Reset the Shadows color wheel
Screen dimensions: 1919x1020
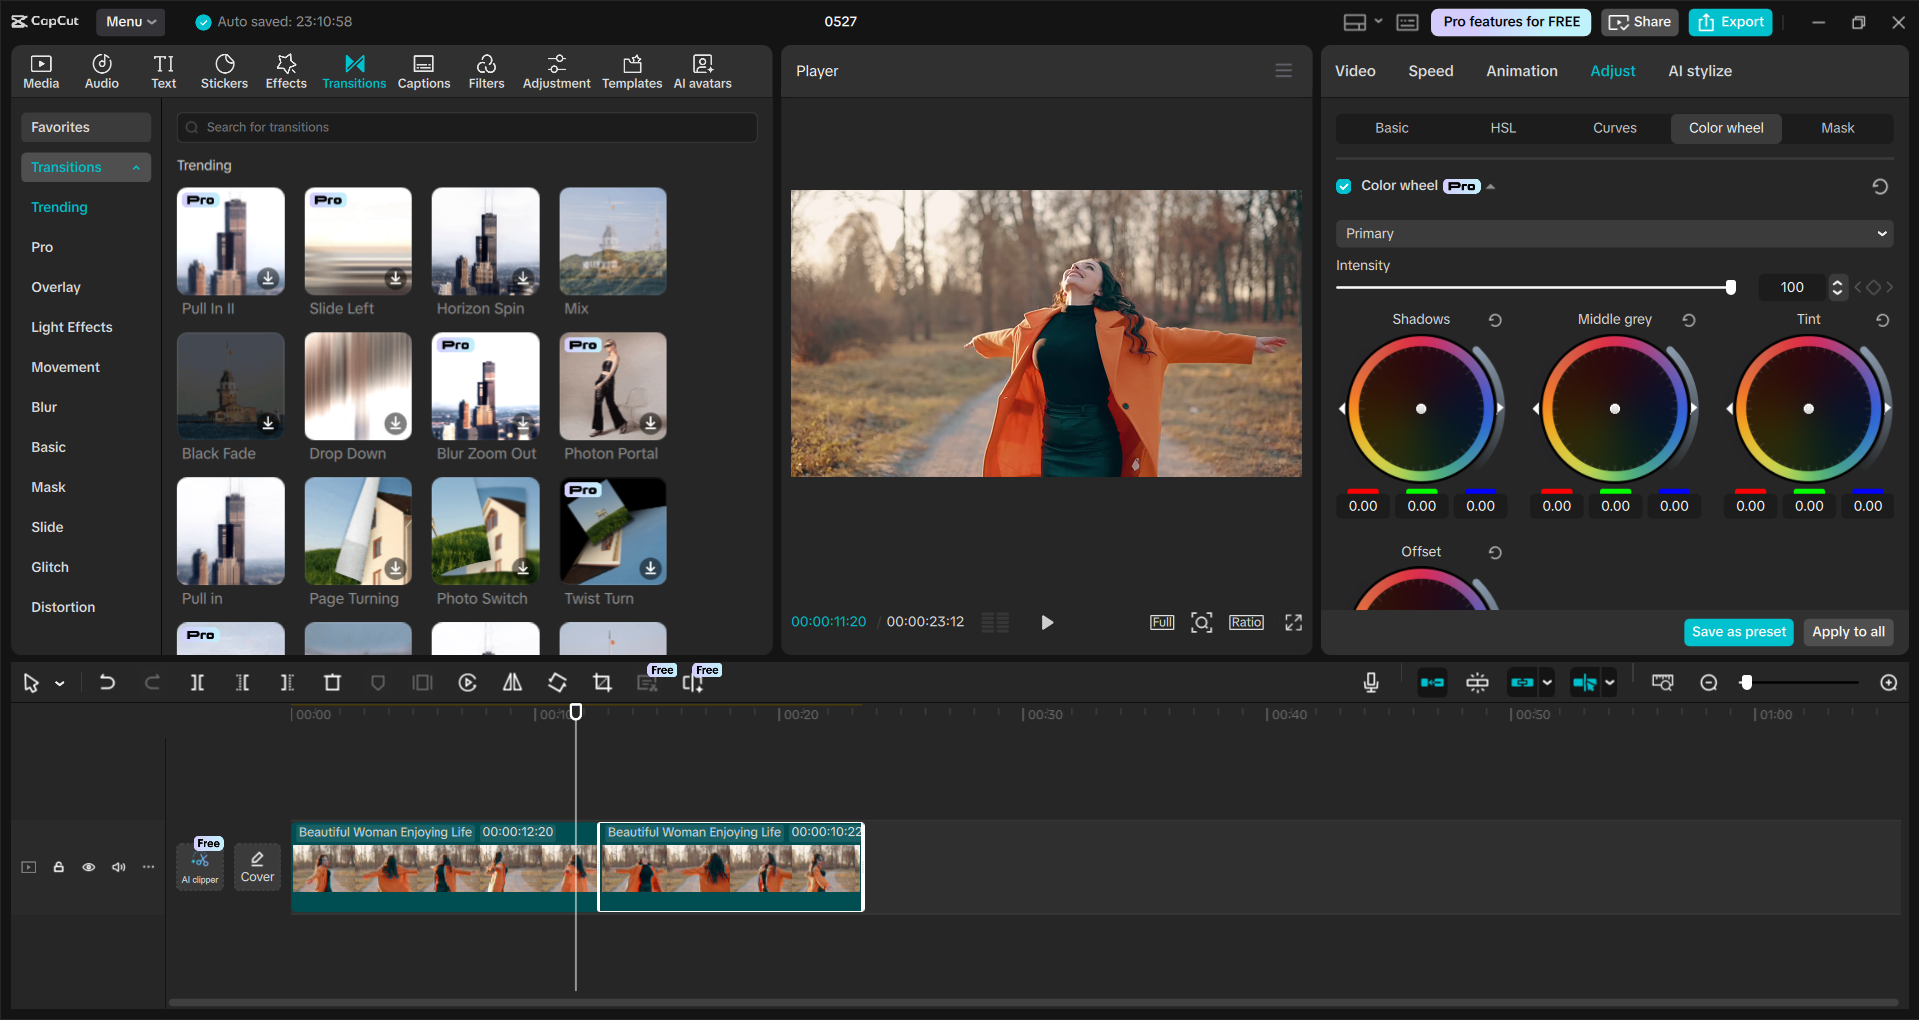[1494, 320]
